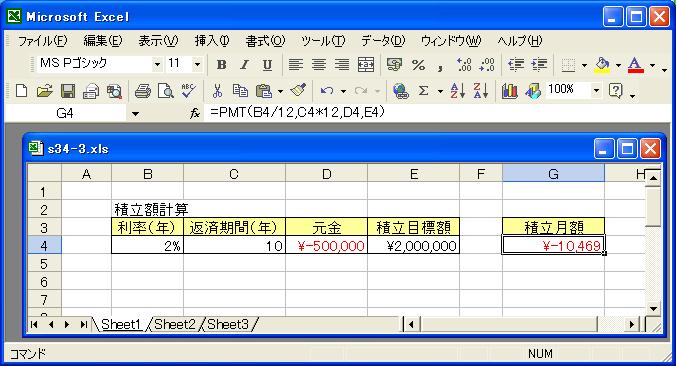
Task: Click the Format Painter brush icon
Action: coord(298,91)
